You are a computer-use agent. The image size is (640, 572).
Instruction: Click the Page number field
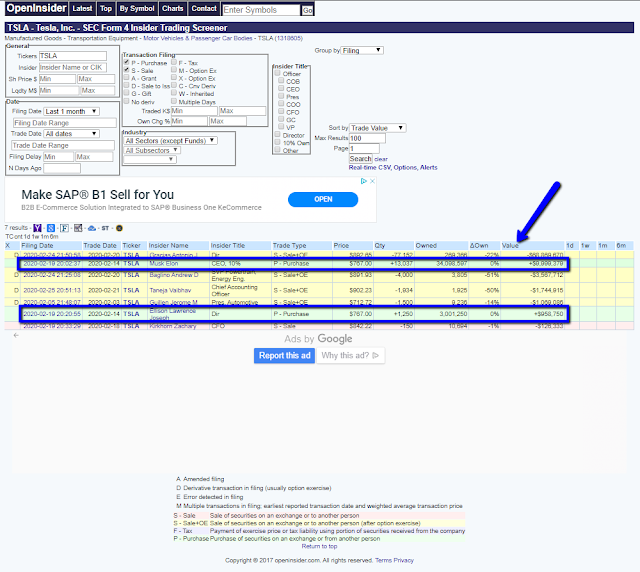364,149
